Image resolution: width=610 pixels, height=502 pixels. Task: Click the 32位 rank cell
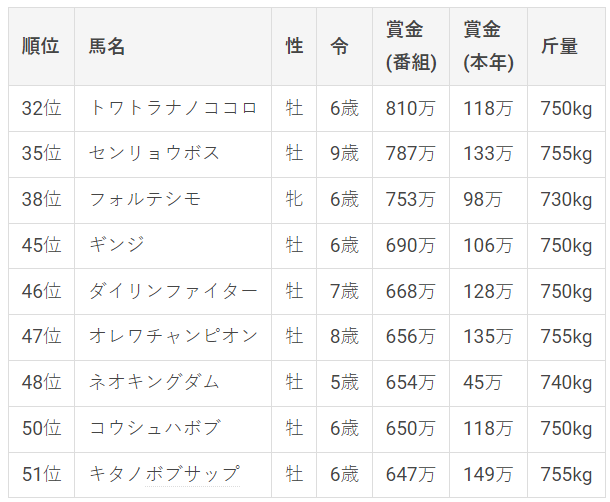tap(42, 108)
